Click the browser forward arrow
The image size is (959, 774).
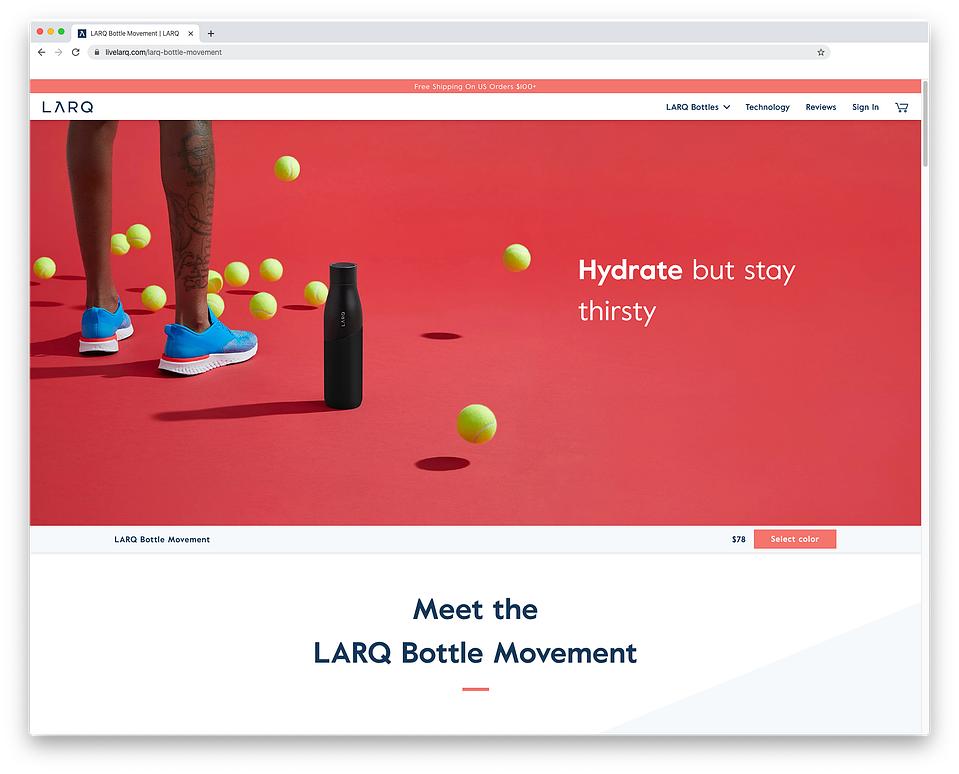coord(59,53)
